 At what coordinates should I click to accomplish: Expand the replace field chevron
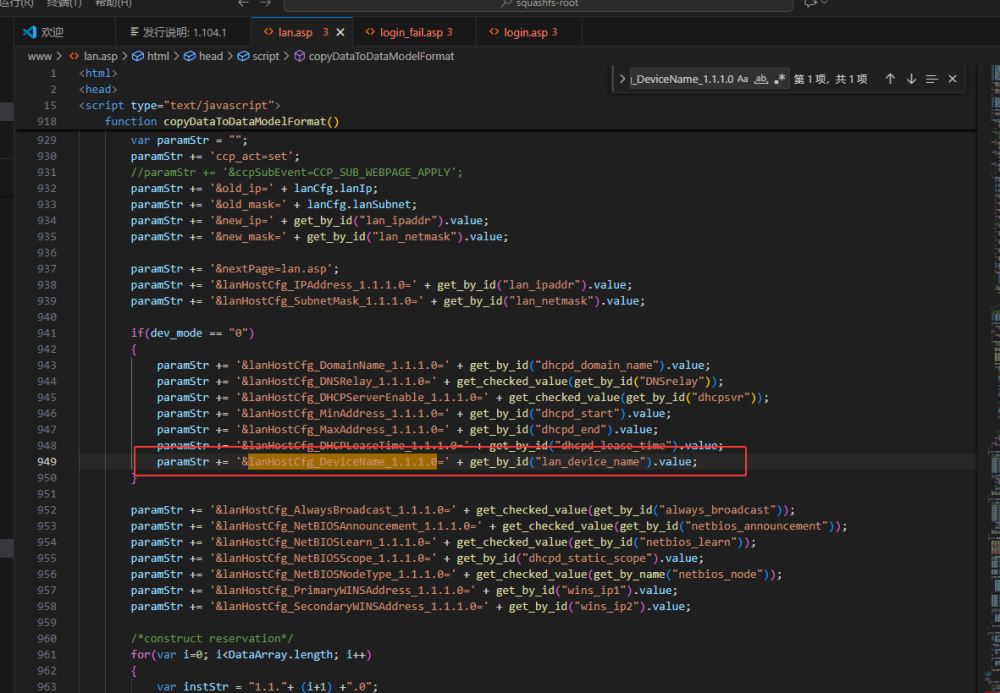coord(622,79)
